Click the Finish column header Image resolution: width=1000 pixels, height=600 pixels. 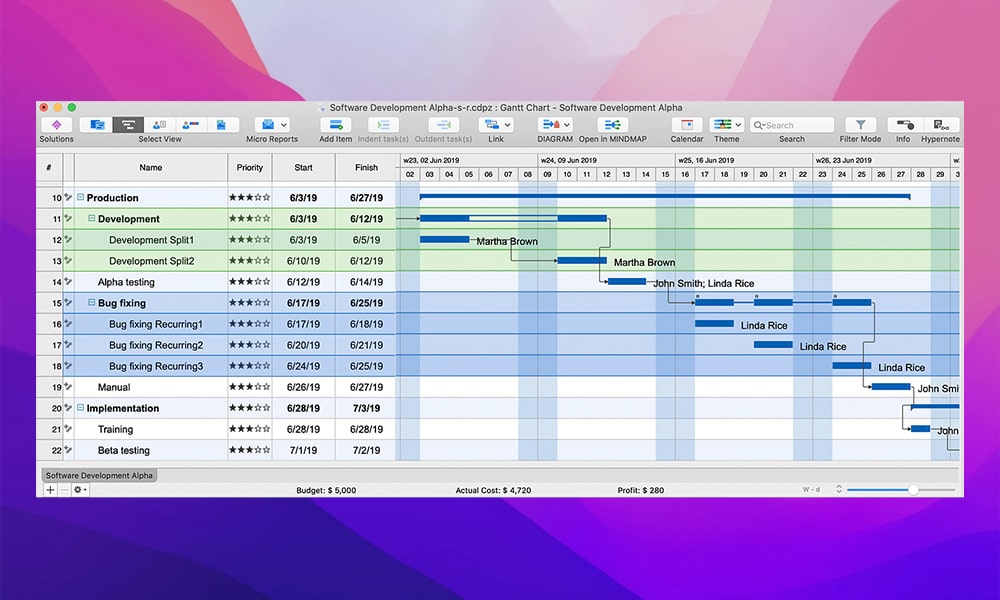pos(366,168)
